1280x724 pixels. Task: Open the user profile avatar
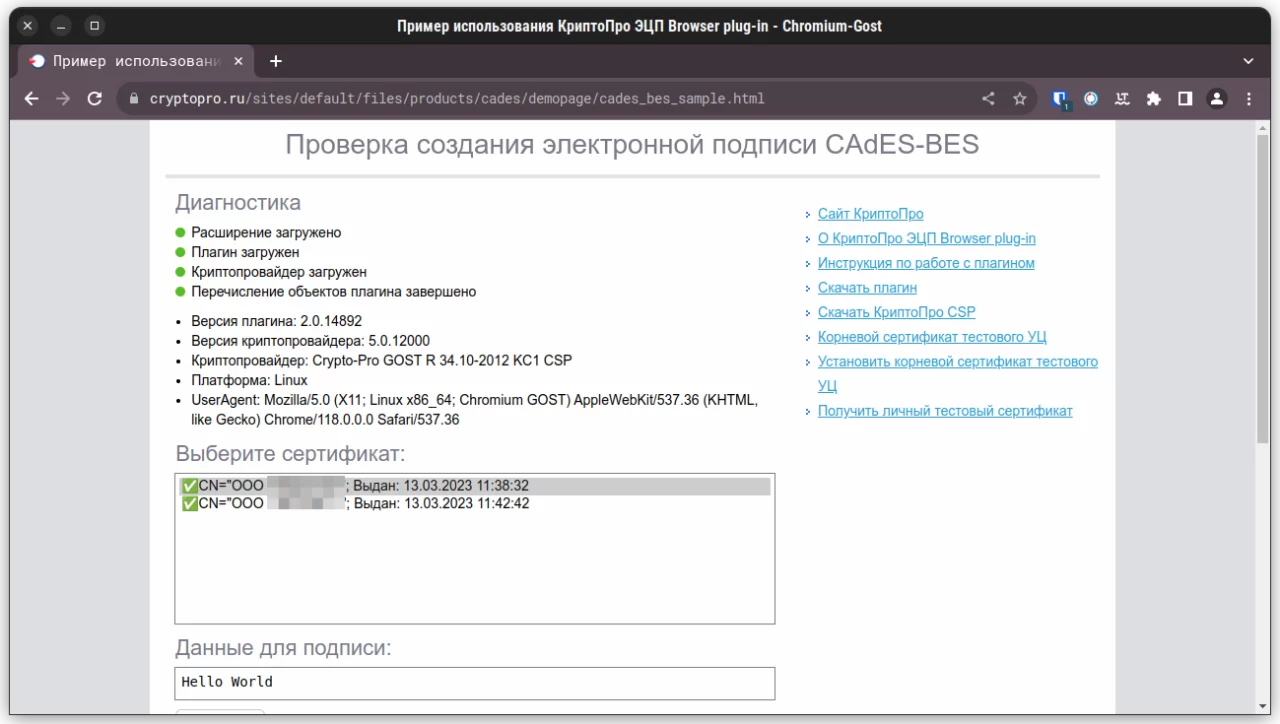[x=1216, y=99]
